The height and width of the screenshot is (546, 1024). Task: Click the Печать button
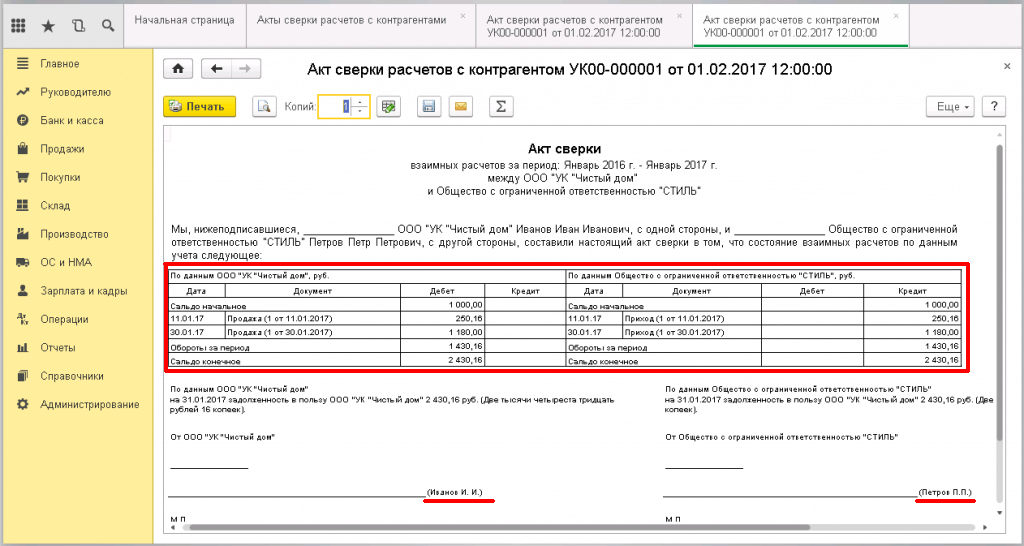point(199,106)
